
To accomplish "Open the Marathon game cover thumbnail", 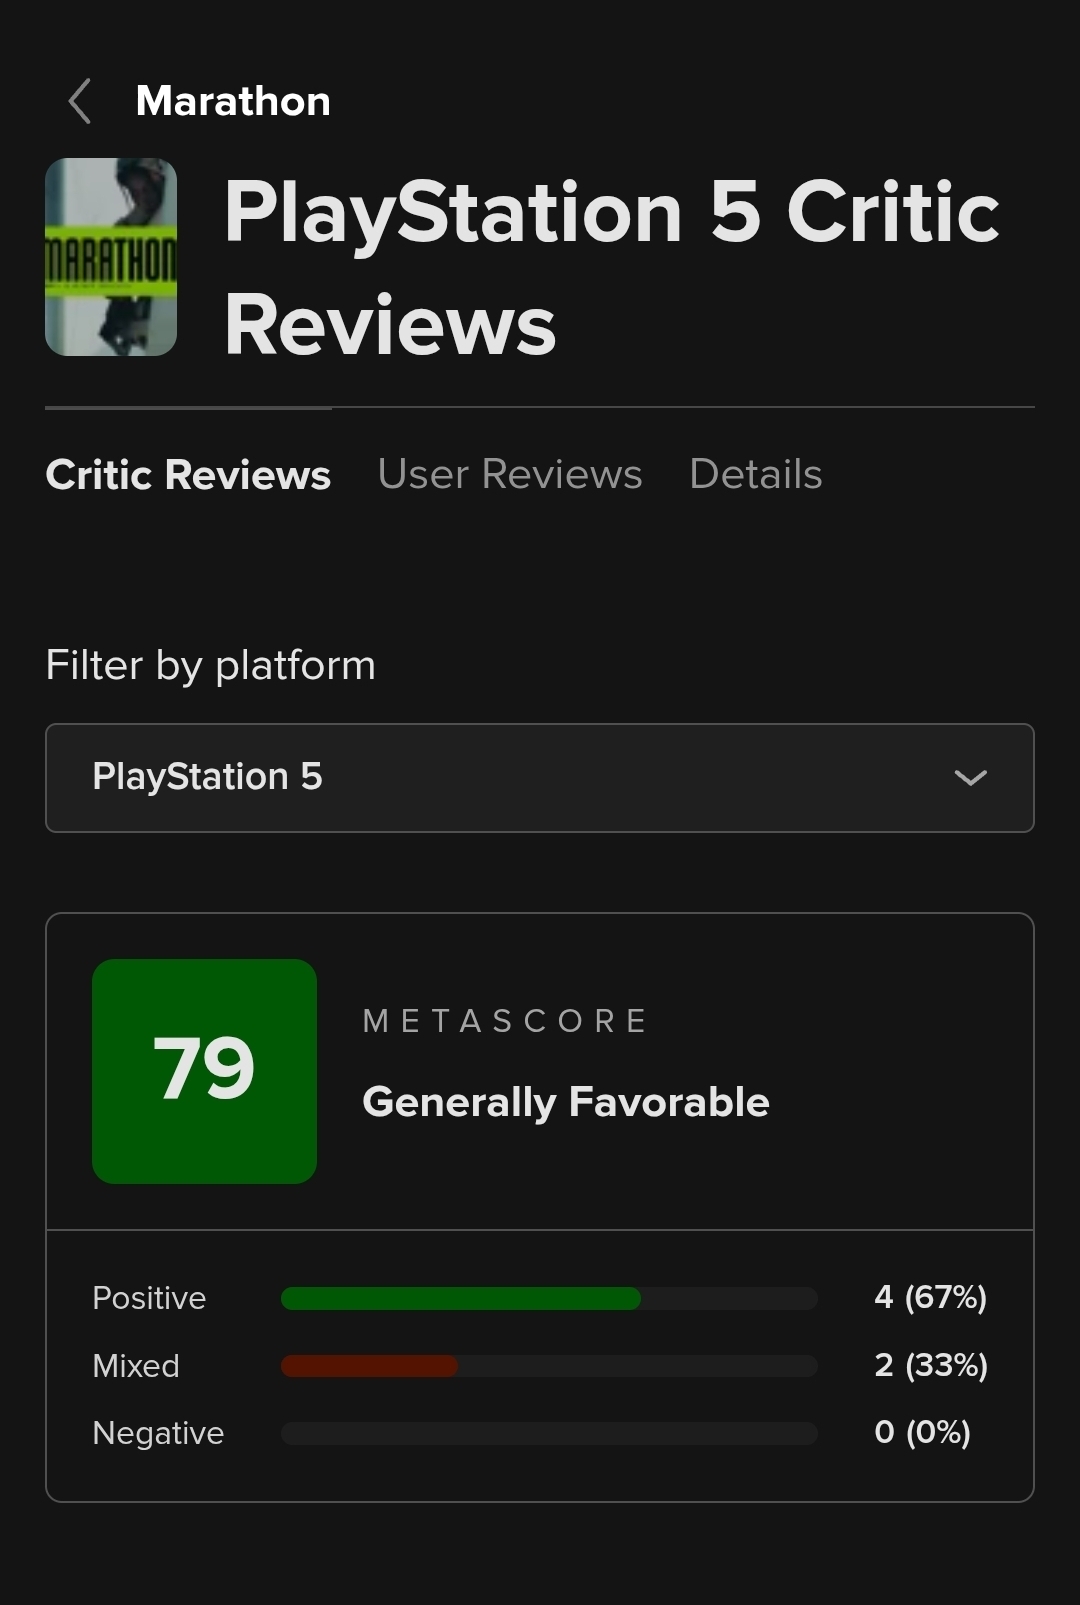I will (x=111, y=257).
